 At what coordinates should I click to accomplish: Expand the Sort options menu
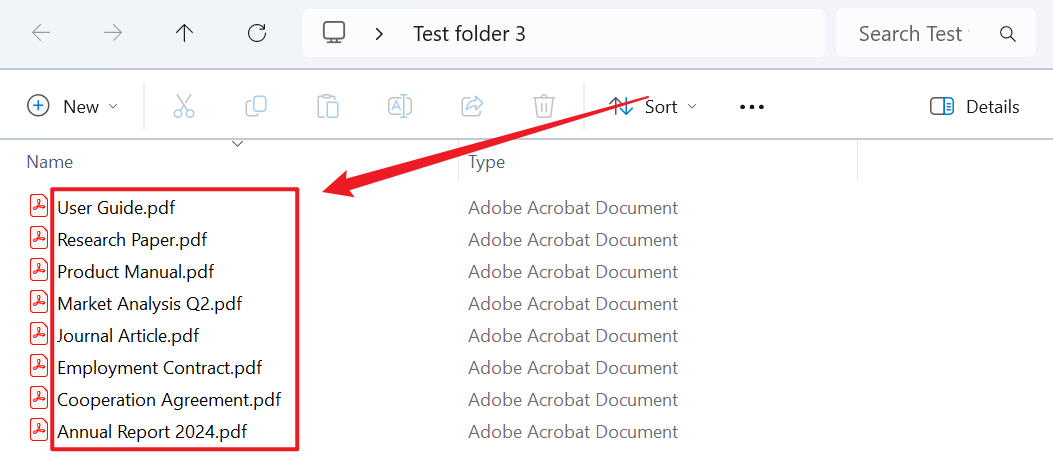tap(654, 106)
